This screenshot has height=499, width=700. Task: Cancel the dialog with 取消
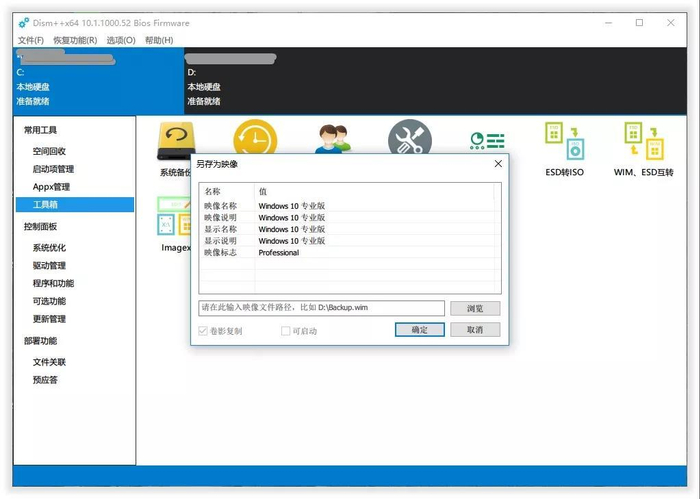(x=475, y=330)
